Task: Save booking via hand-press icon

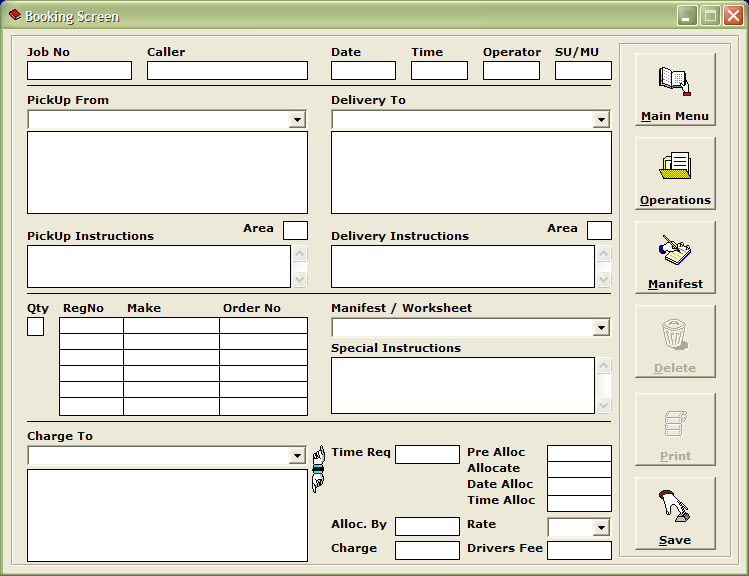Action: [674, 506]
